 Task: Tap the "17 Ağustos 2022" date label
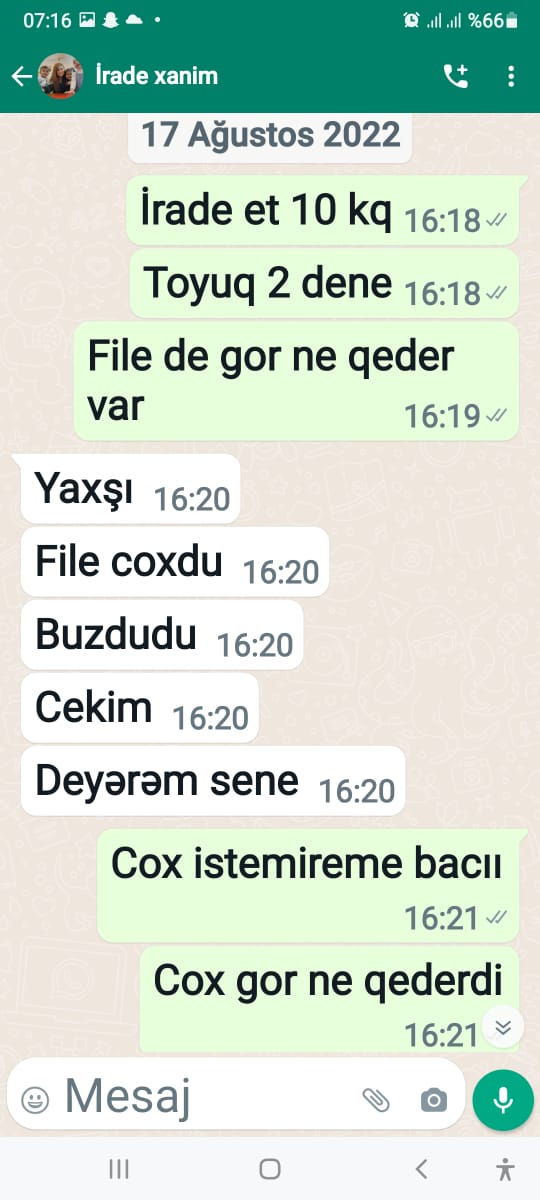(270, 136)
